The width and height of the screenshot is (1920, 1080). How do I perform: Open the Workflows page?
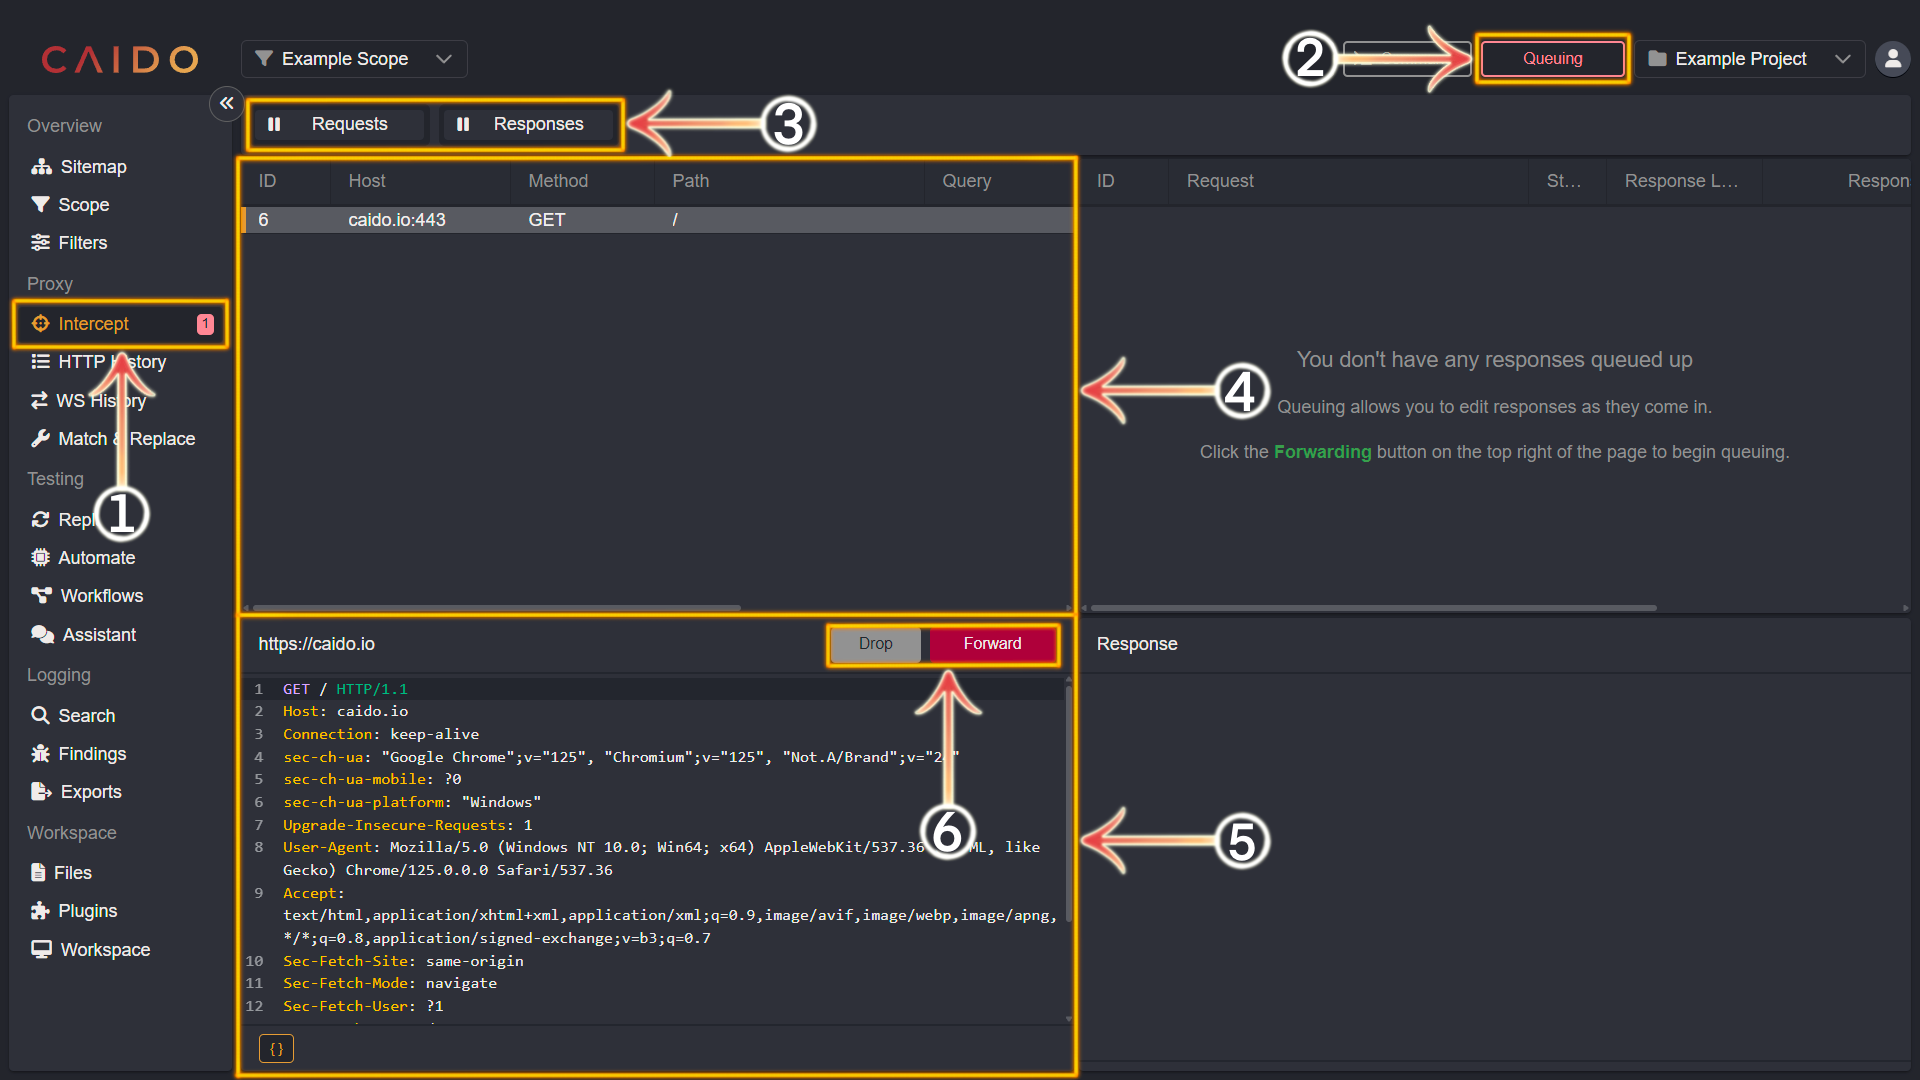(x=87, y=596)
